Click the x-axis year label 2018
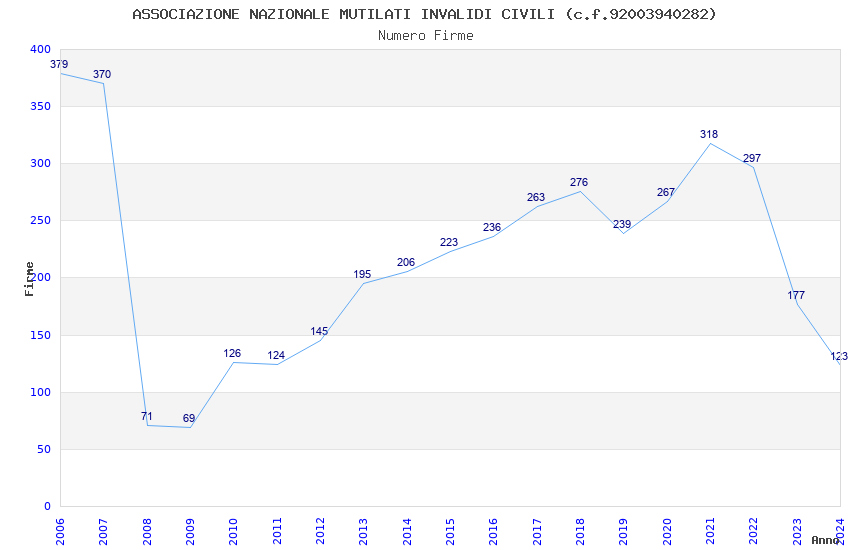This screenshot has width=850, height=550. pyautogui.click(x=581, y=532)
